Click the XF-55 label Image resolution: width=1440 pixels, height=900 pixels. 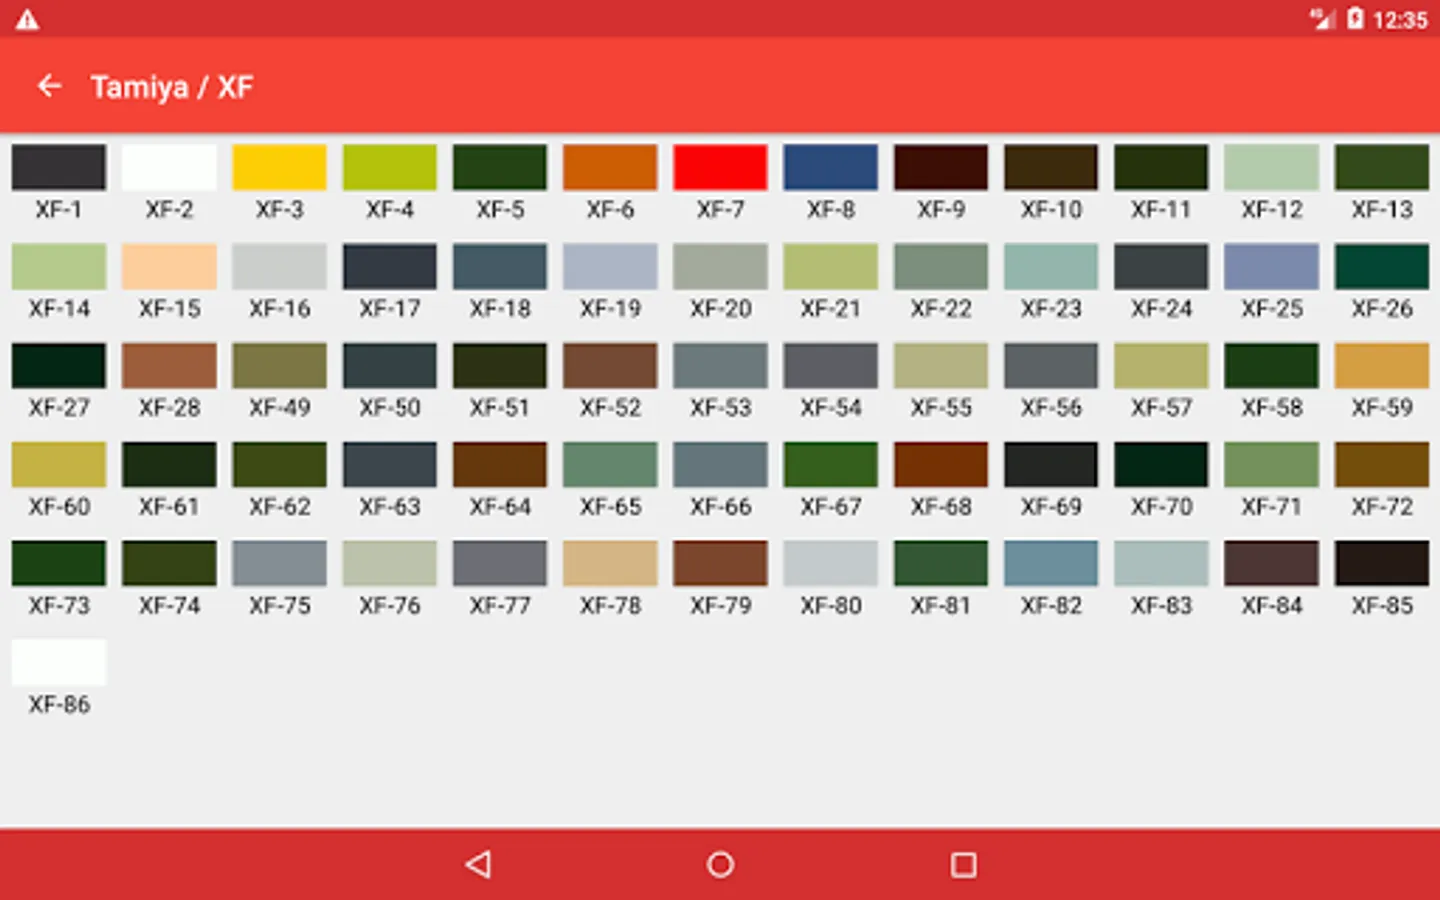coord(941,408)
